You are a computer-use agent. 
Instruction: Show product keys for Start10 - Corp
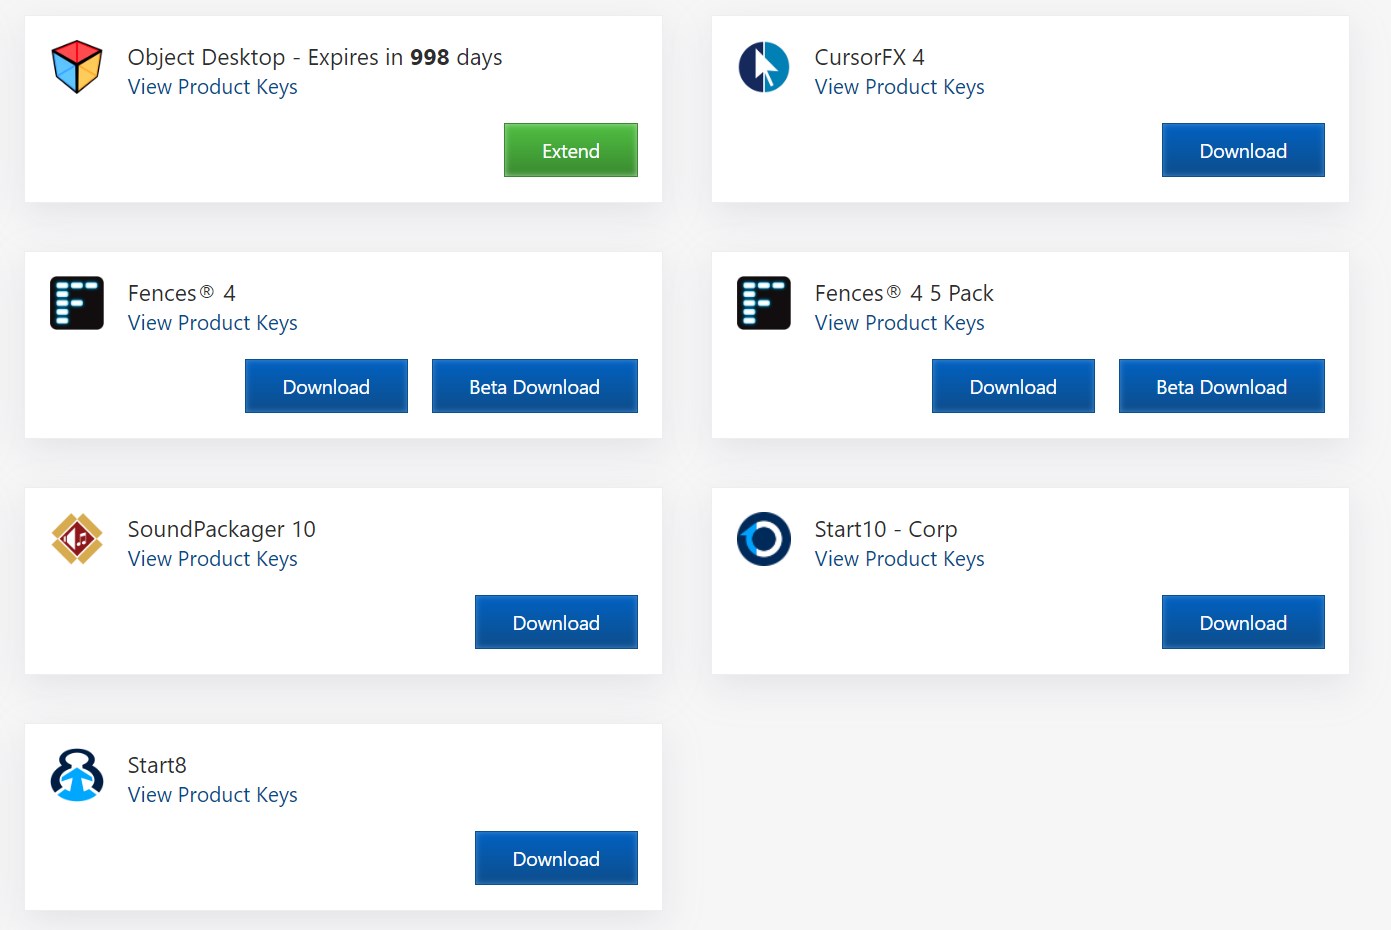tap(900, 559)
